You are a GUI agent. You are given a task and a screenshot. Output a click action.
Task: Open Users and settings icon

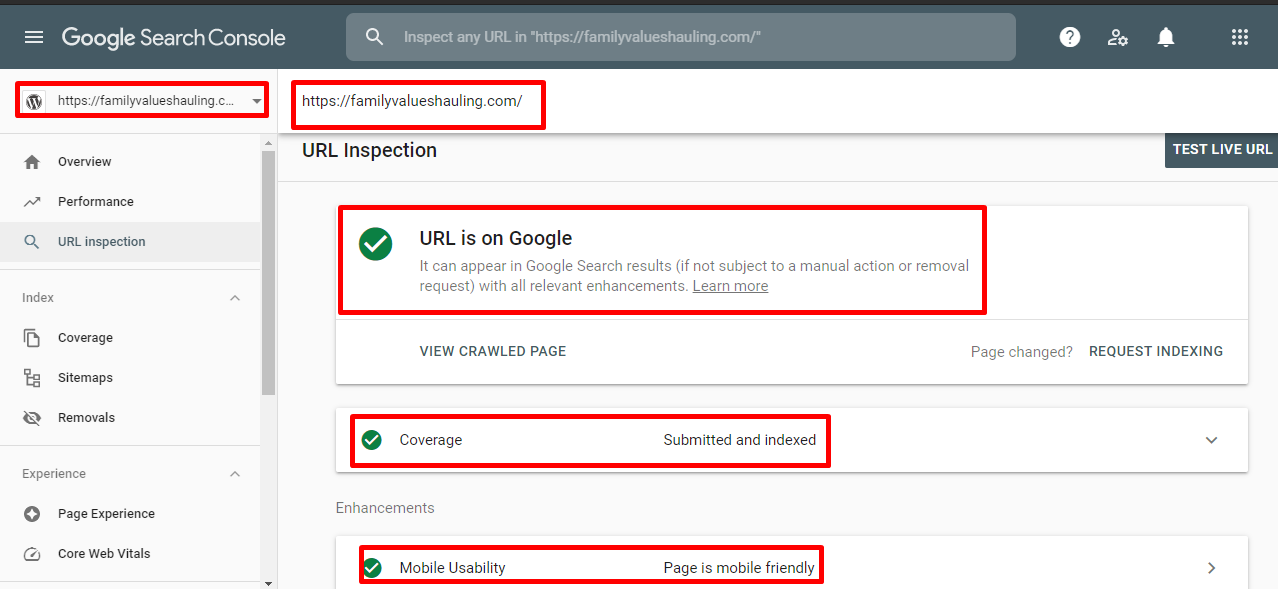[x=1118, y=37]
